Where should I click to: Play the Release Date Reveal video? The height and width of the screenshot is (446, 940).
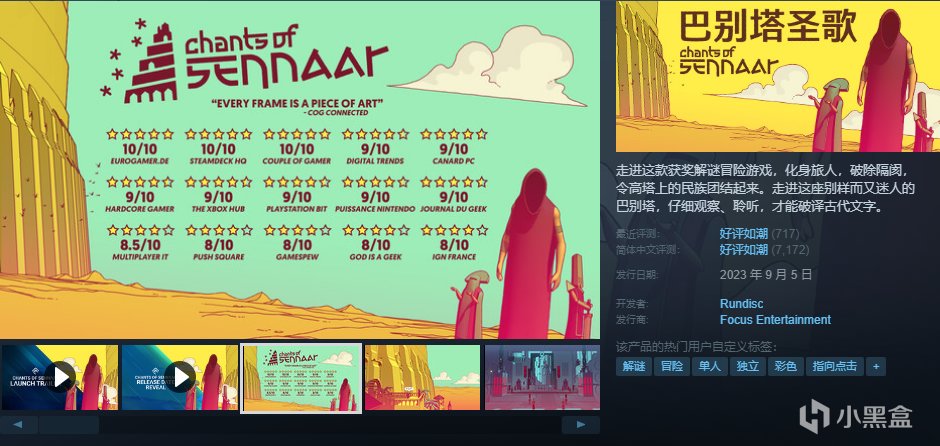180,377
